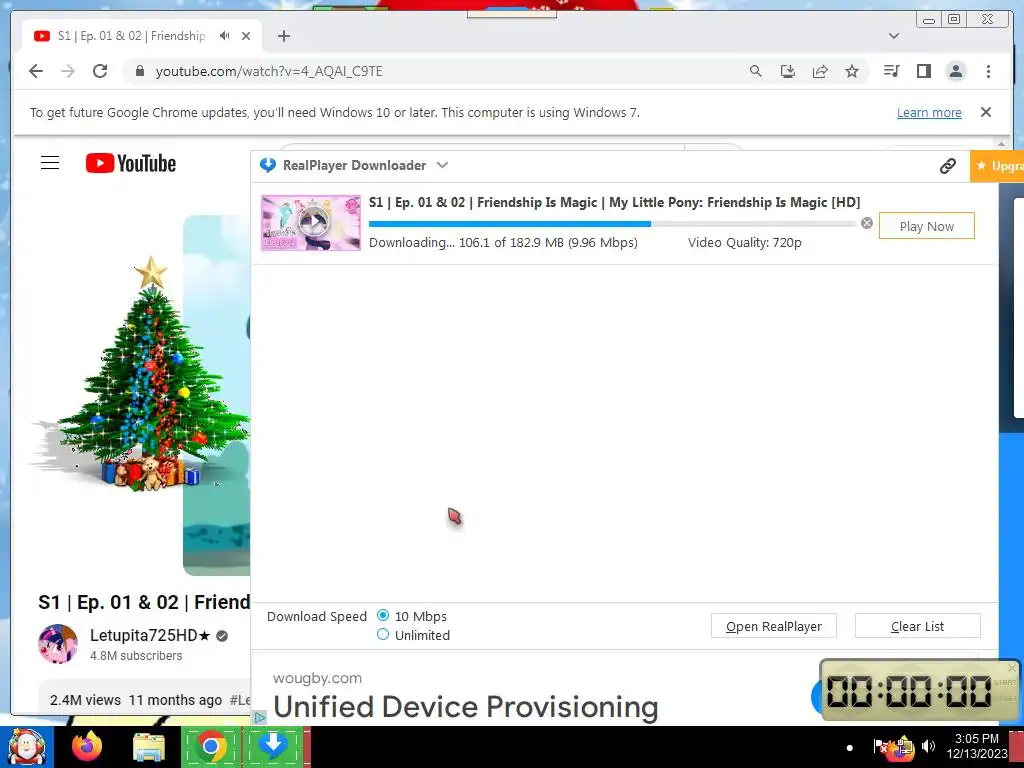Click the RealPlayer Downloader logo icon
This screenshot has width=1024, height=768.
(x=268, y=165)
